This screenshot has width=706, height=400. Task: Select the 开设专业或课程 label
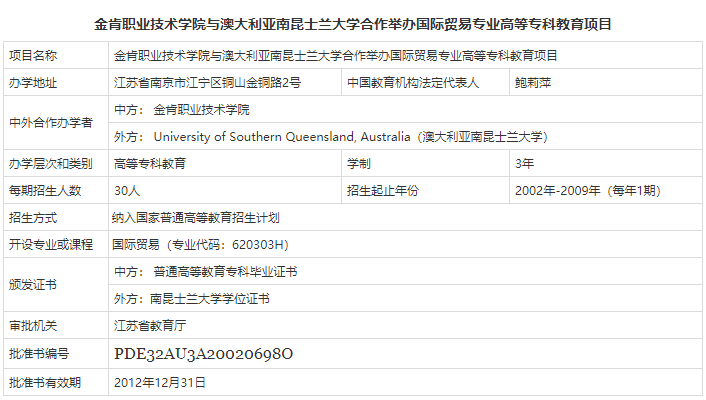[50, 244]
